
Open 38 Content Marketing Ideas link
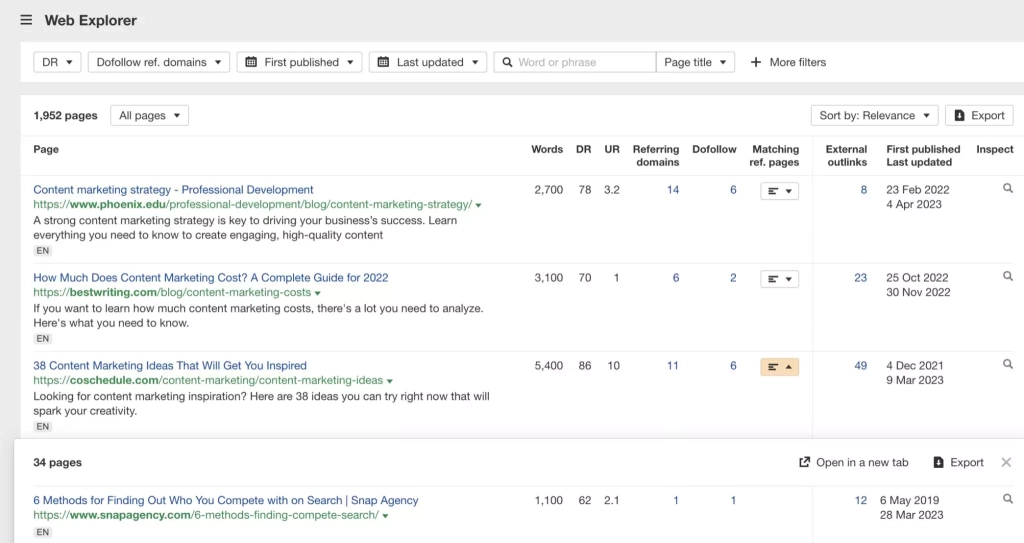pos(170,365)
